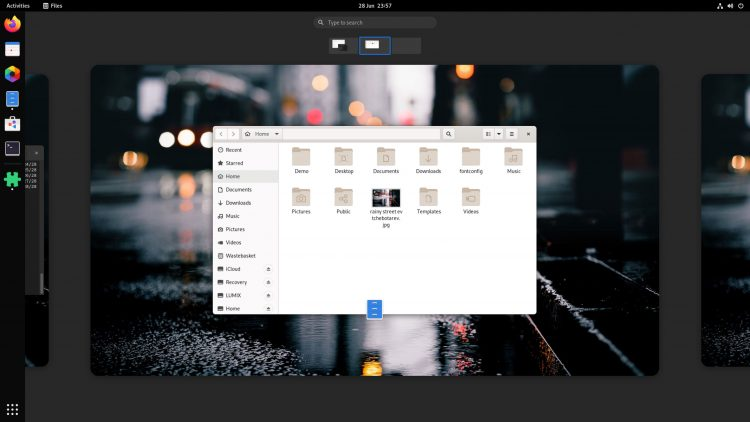
Task: Open the colorful hexagon app in dock
Action: [x=12, y=74]
